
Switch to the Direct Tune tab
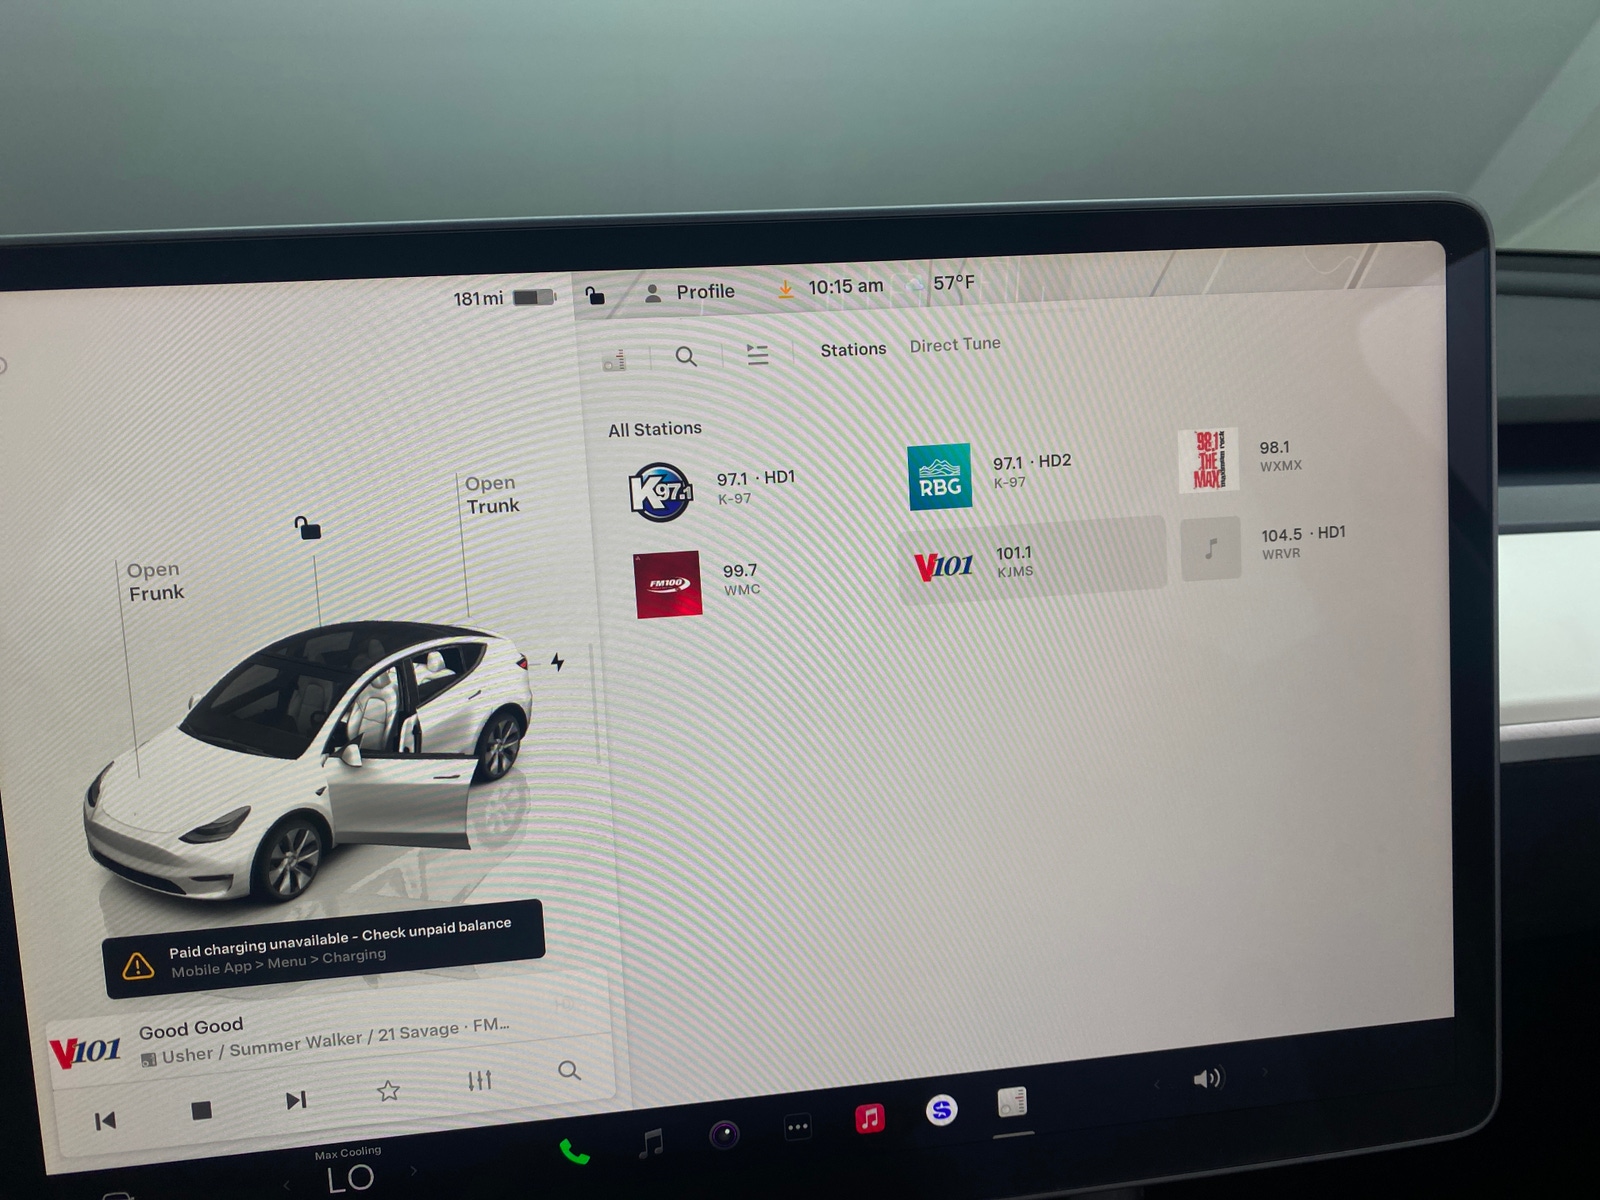point(954,344)
